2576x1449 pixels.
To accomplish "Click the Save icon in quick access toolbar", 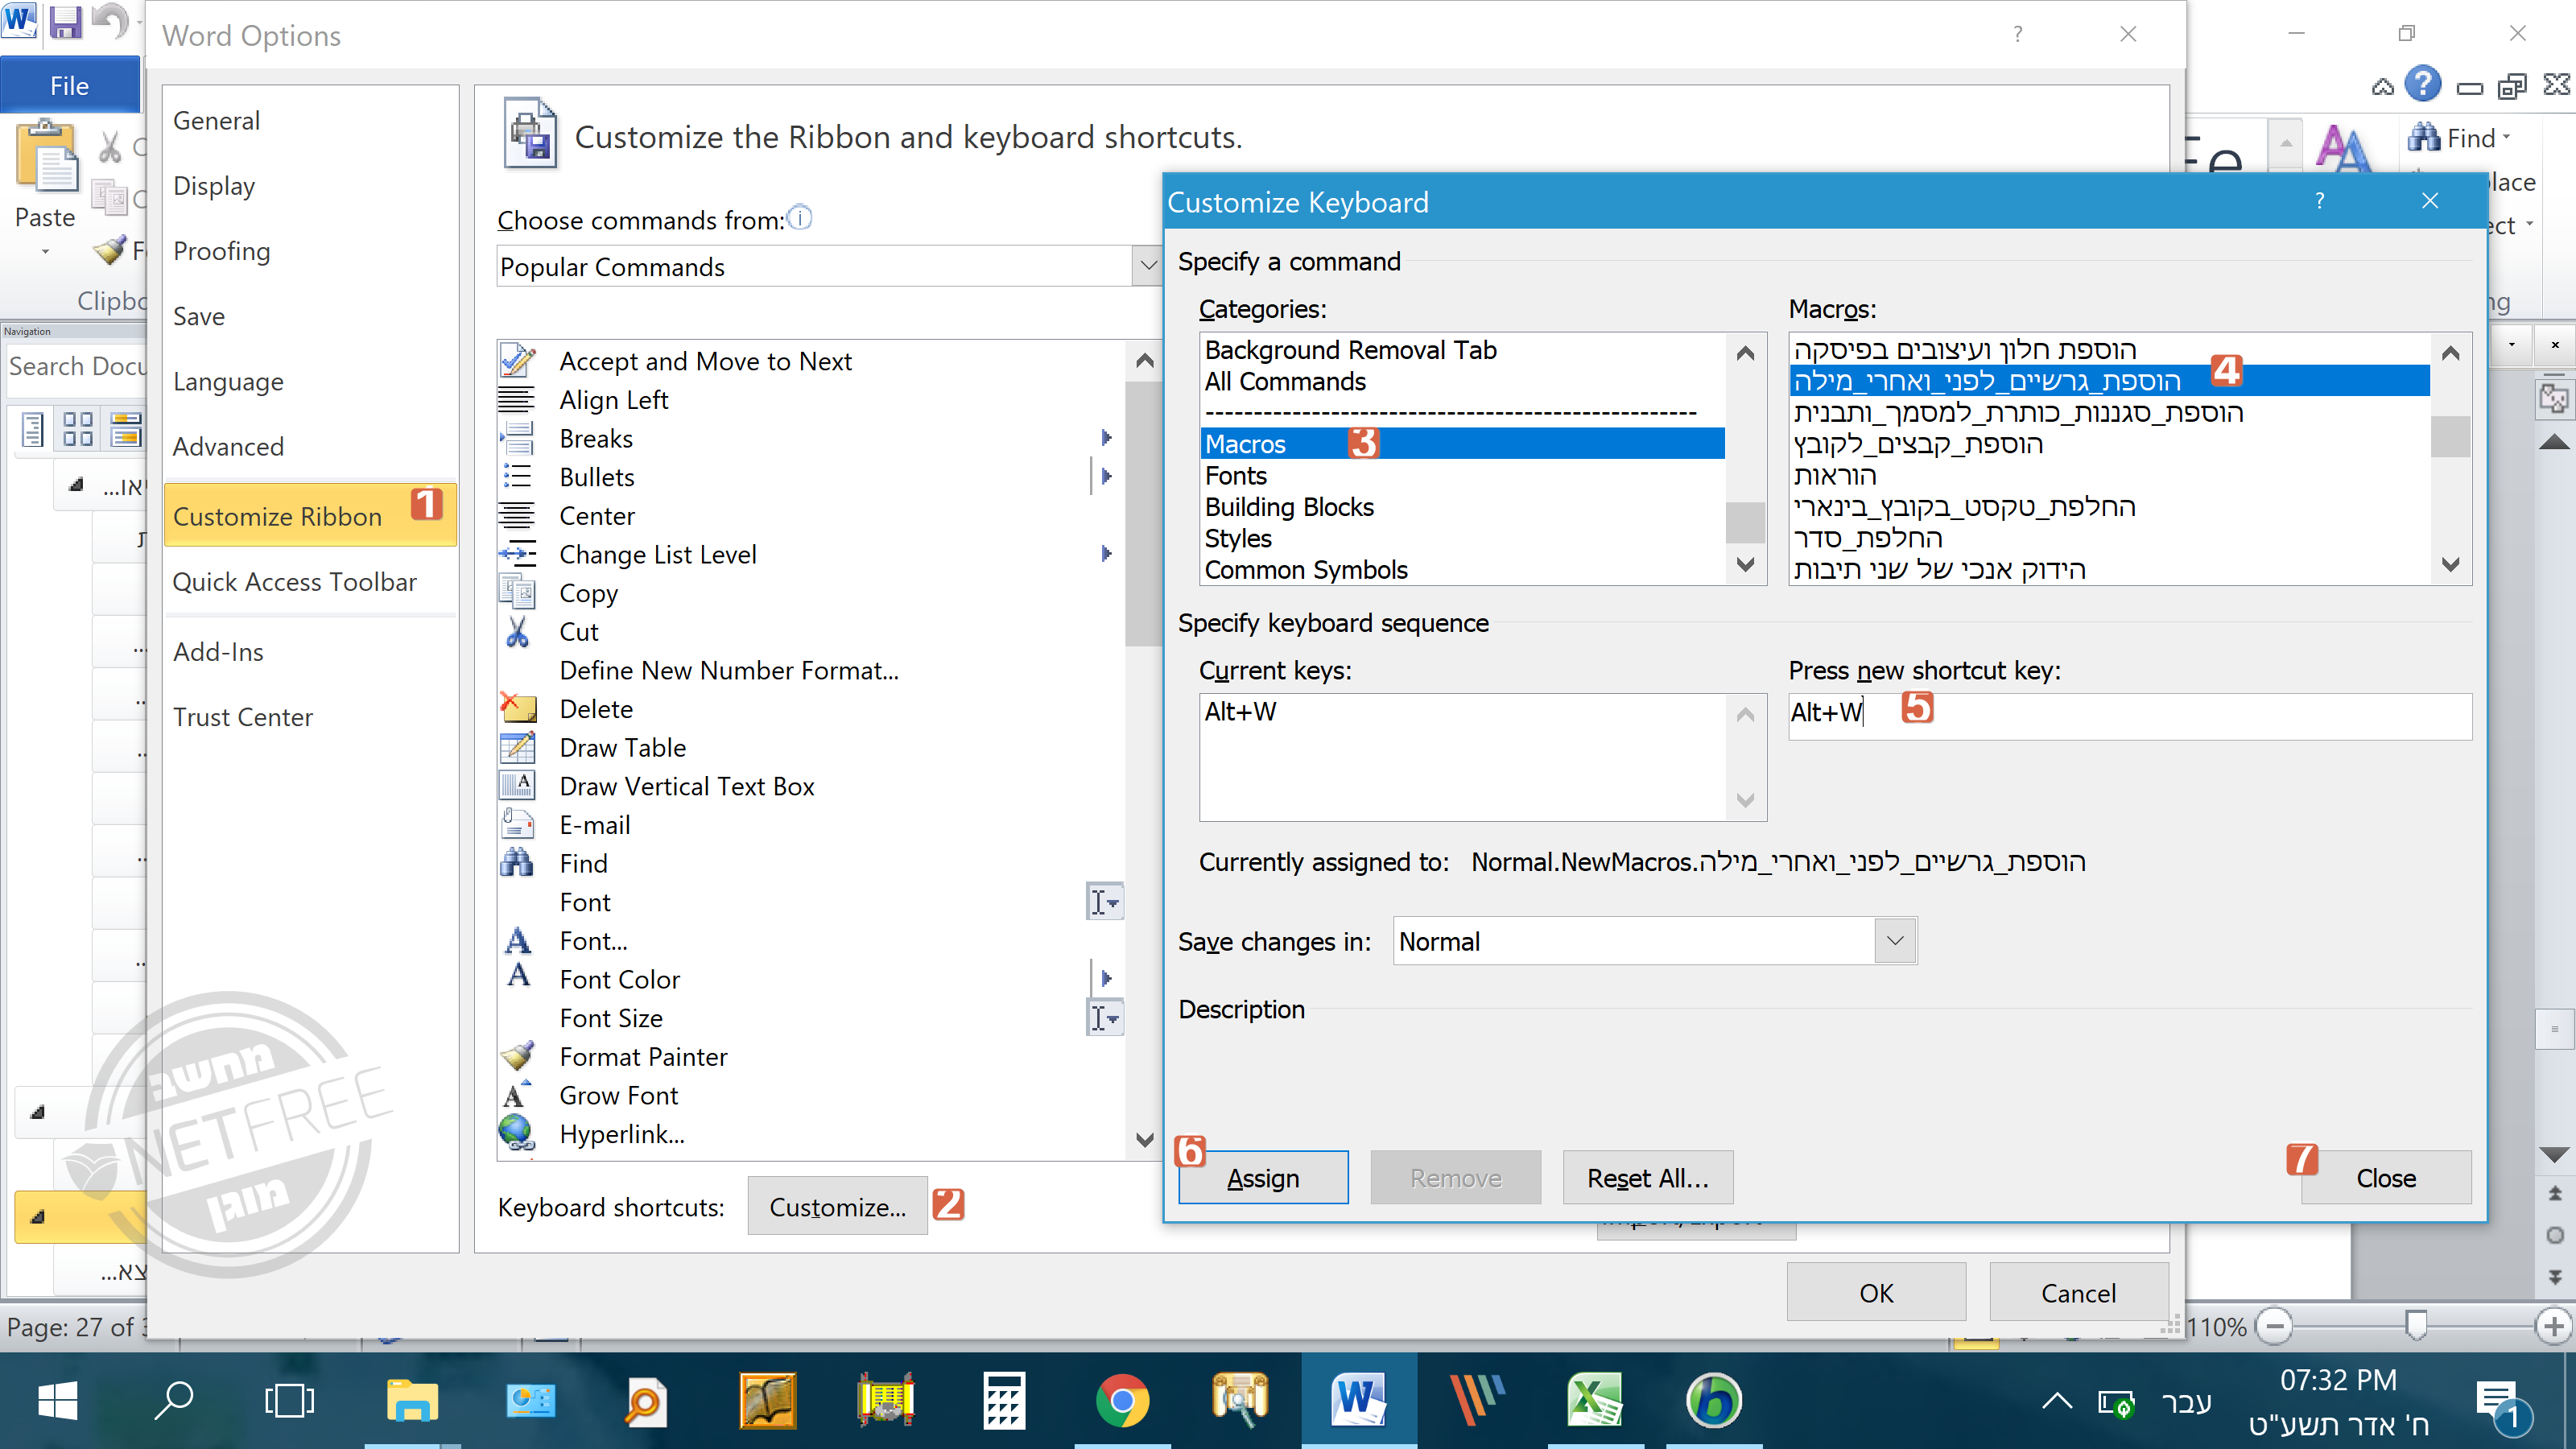I will pos(65,22).
